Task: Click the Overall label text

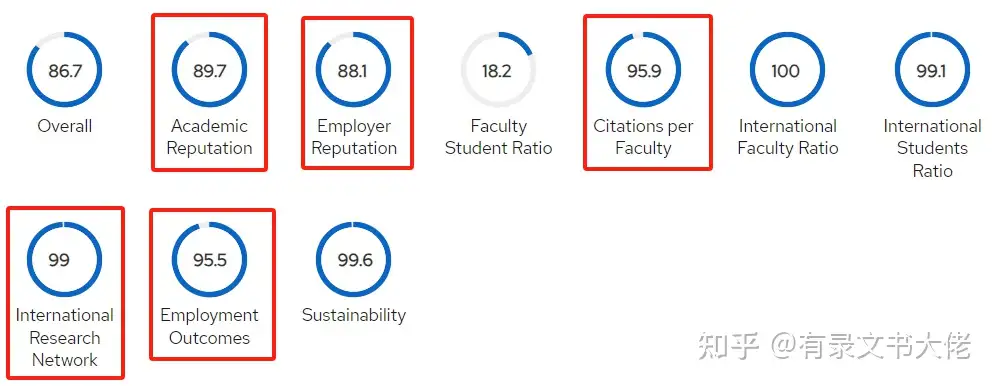Action: point(64,126)
